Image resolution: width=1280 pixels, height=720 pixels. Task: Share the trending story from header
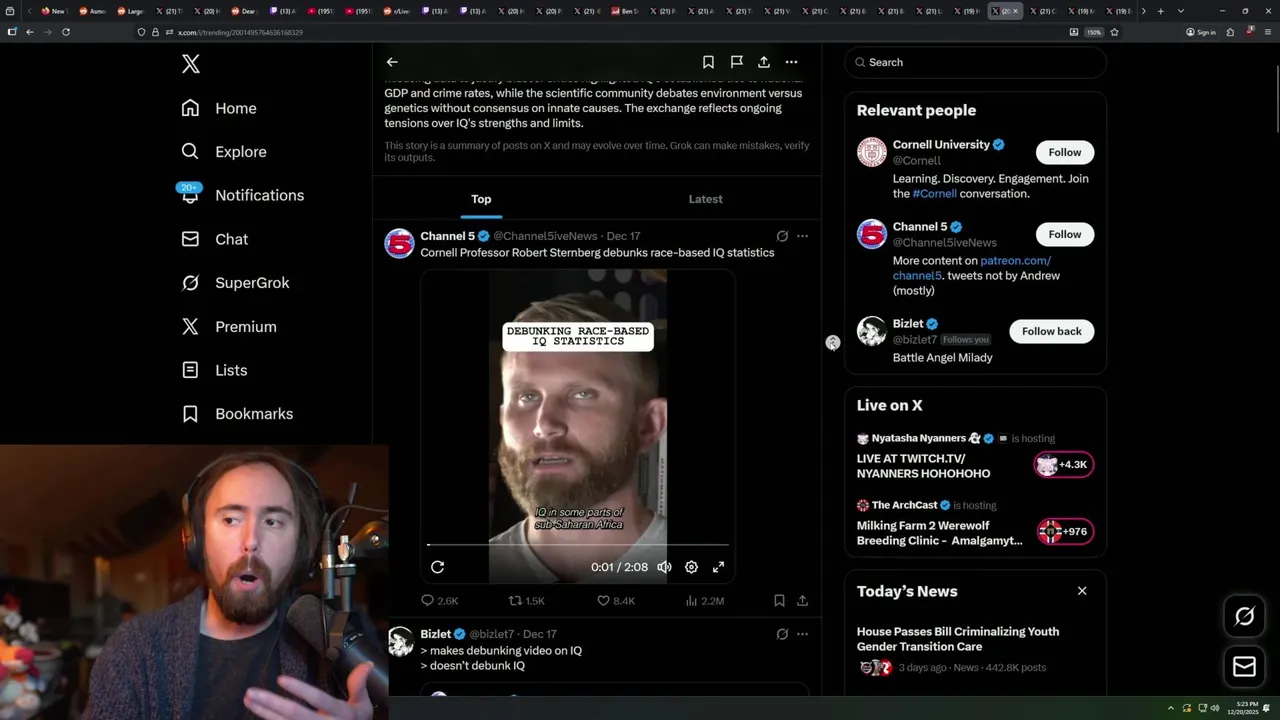point(764,62)
